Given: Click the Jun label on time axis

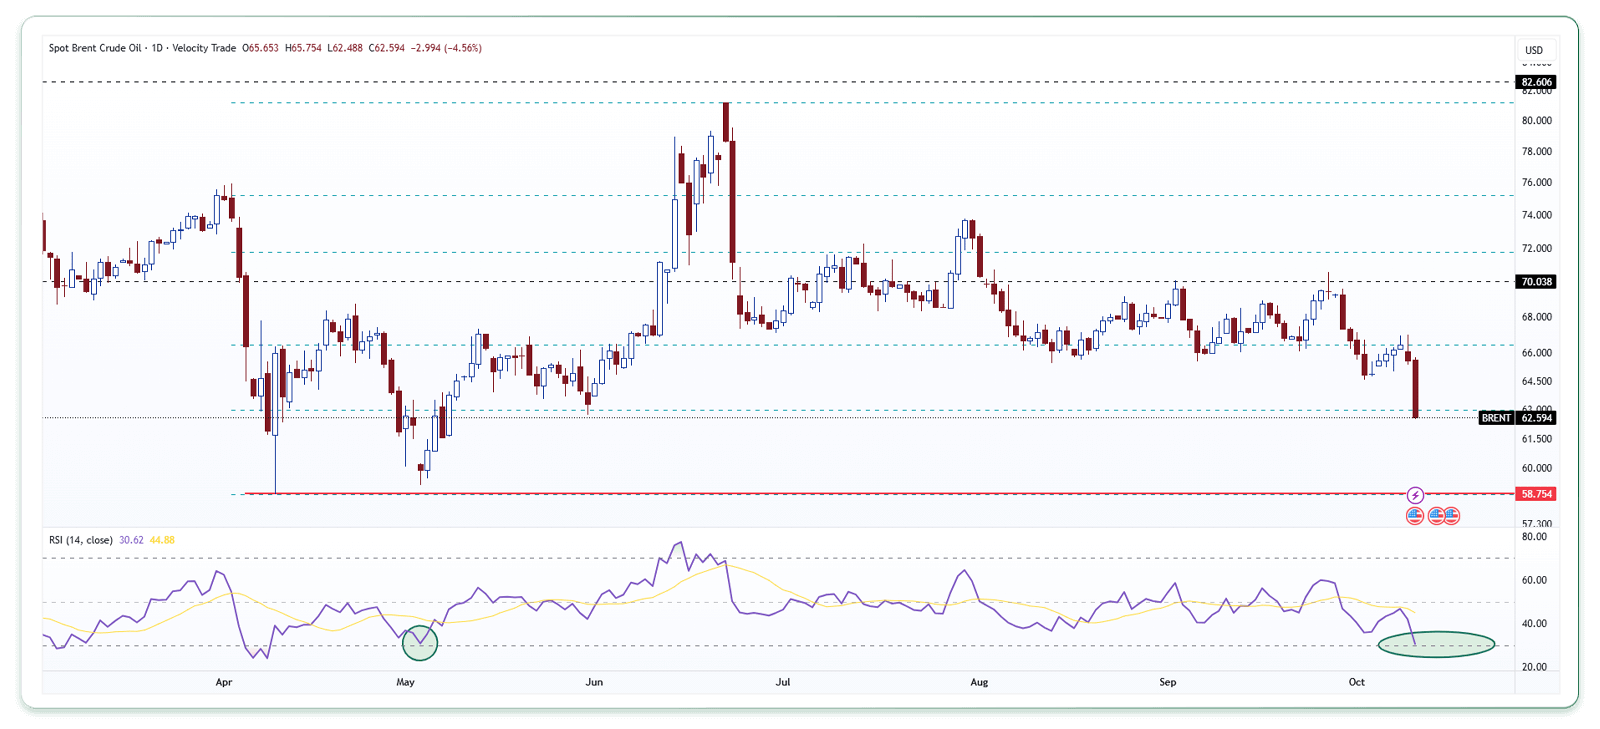Looking at the screenshot, I should point(594,682).
